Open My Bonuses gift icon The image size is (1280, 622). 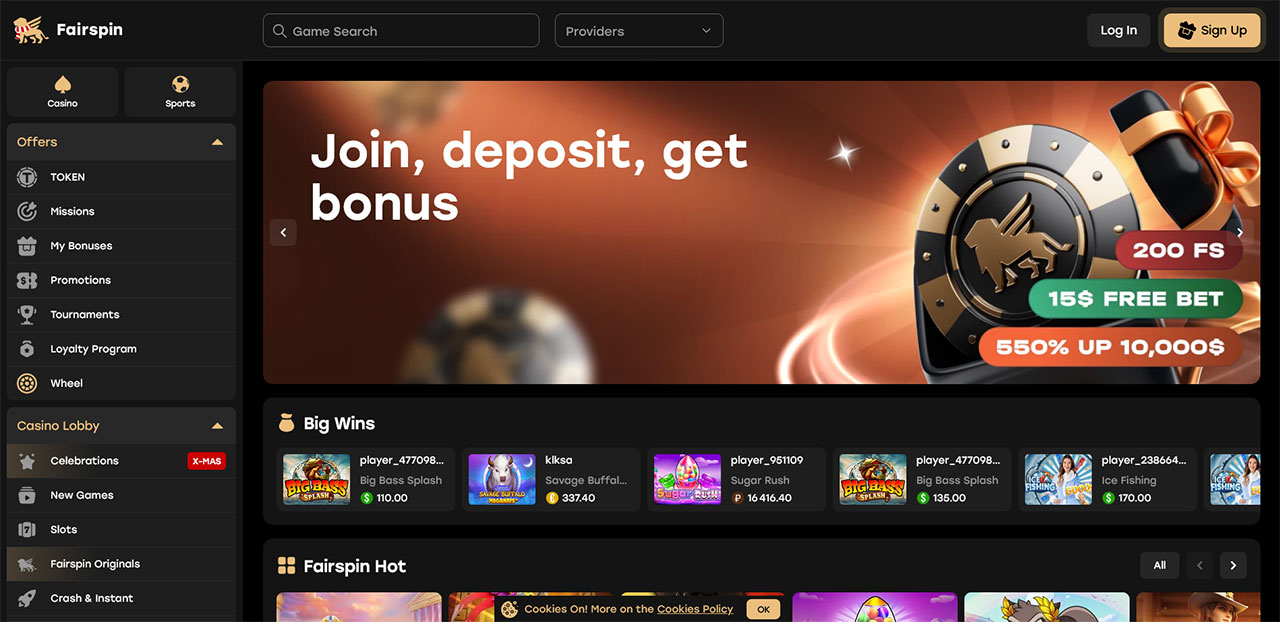point(28,246)
